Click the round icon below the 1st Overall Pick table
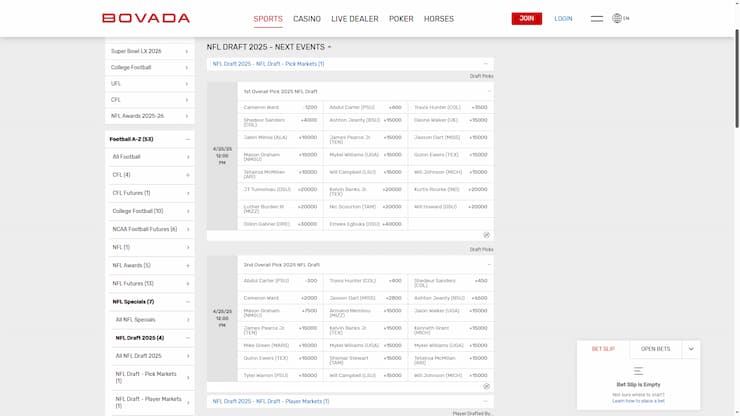The image size is (740, 416). [486, 235]
